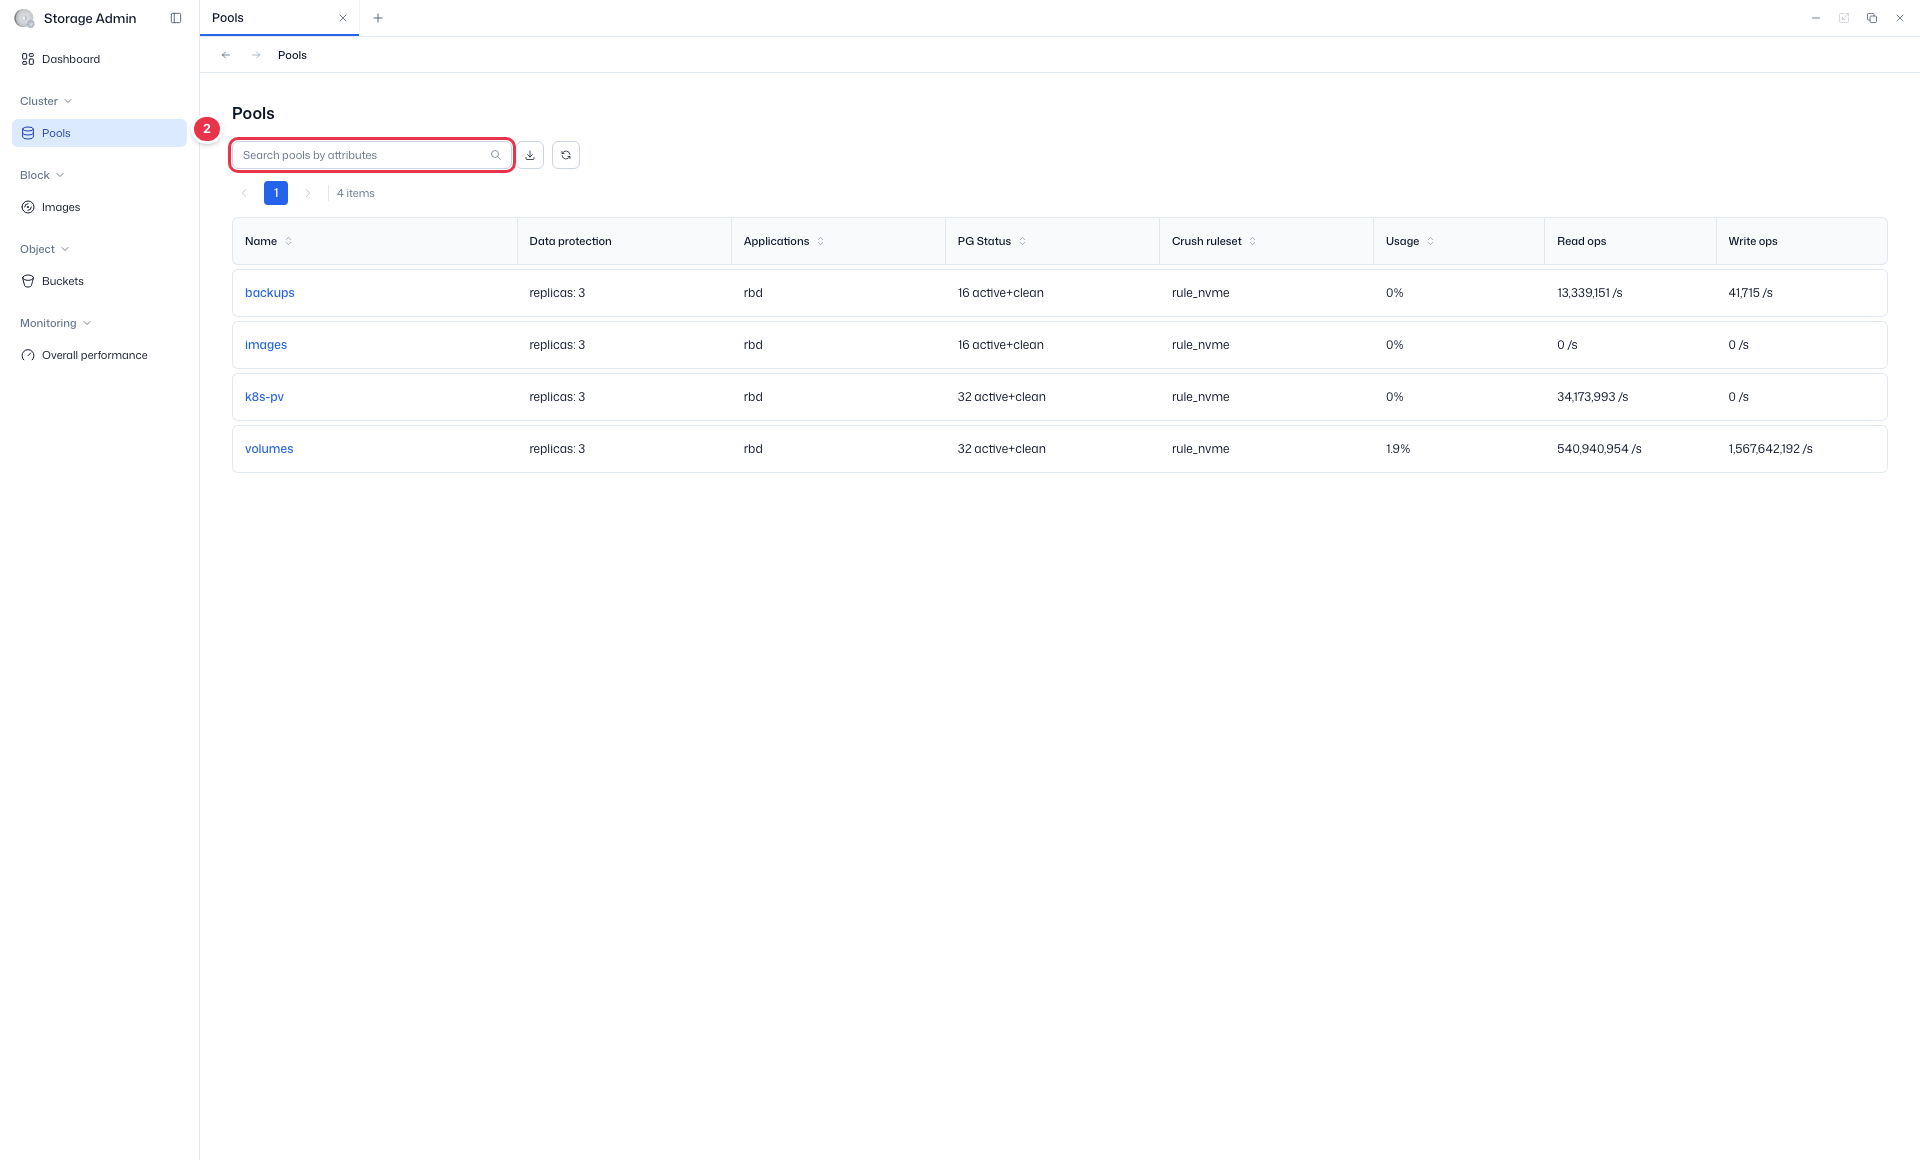The height and width of the screenshot is (1160, 1920).
Task: Open the k8s-pv pool link
Action: (264, 397)
